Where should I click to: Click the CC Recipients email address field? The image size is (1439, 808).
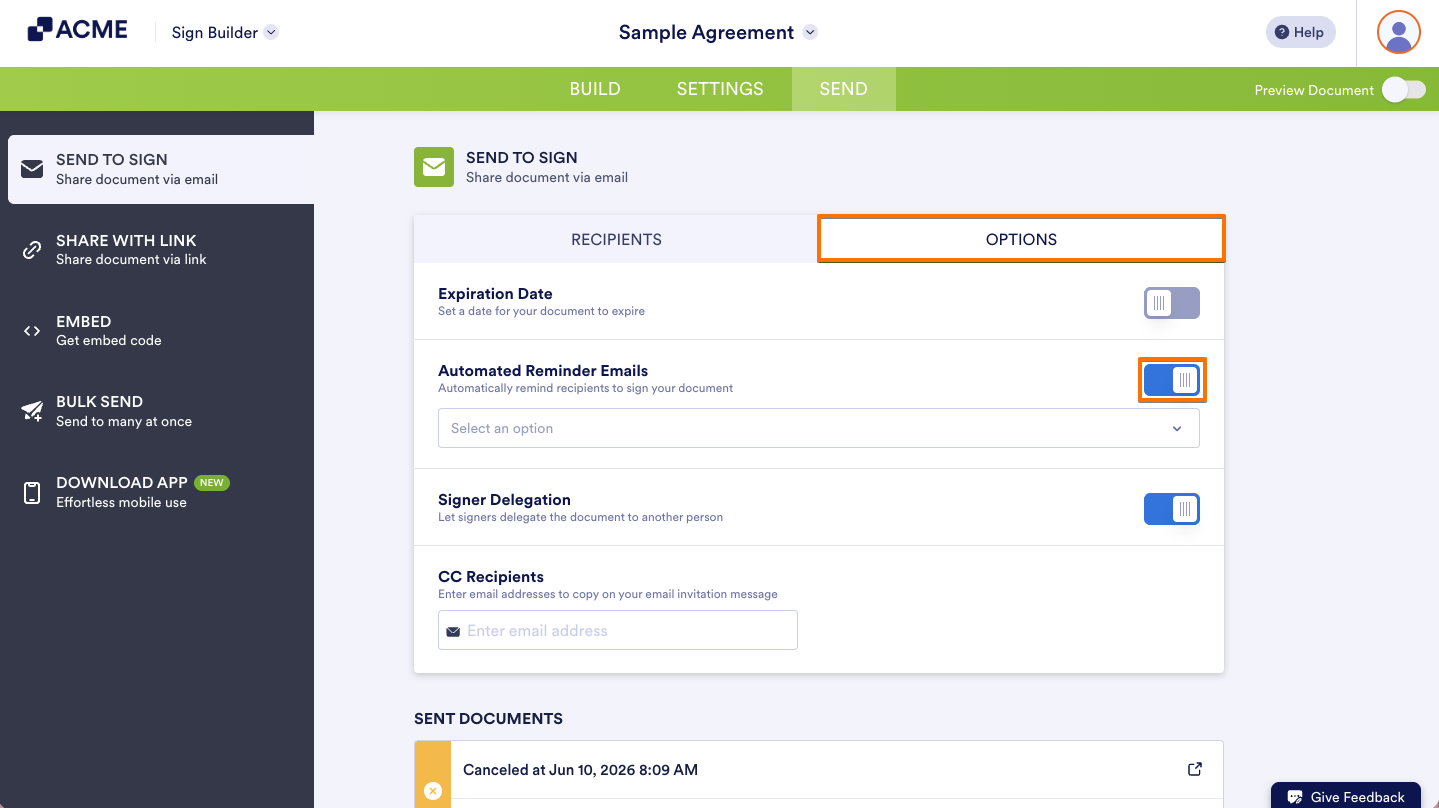(617, 630)
